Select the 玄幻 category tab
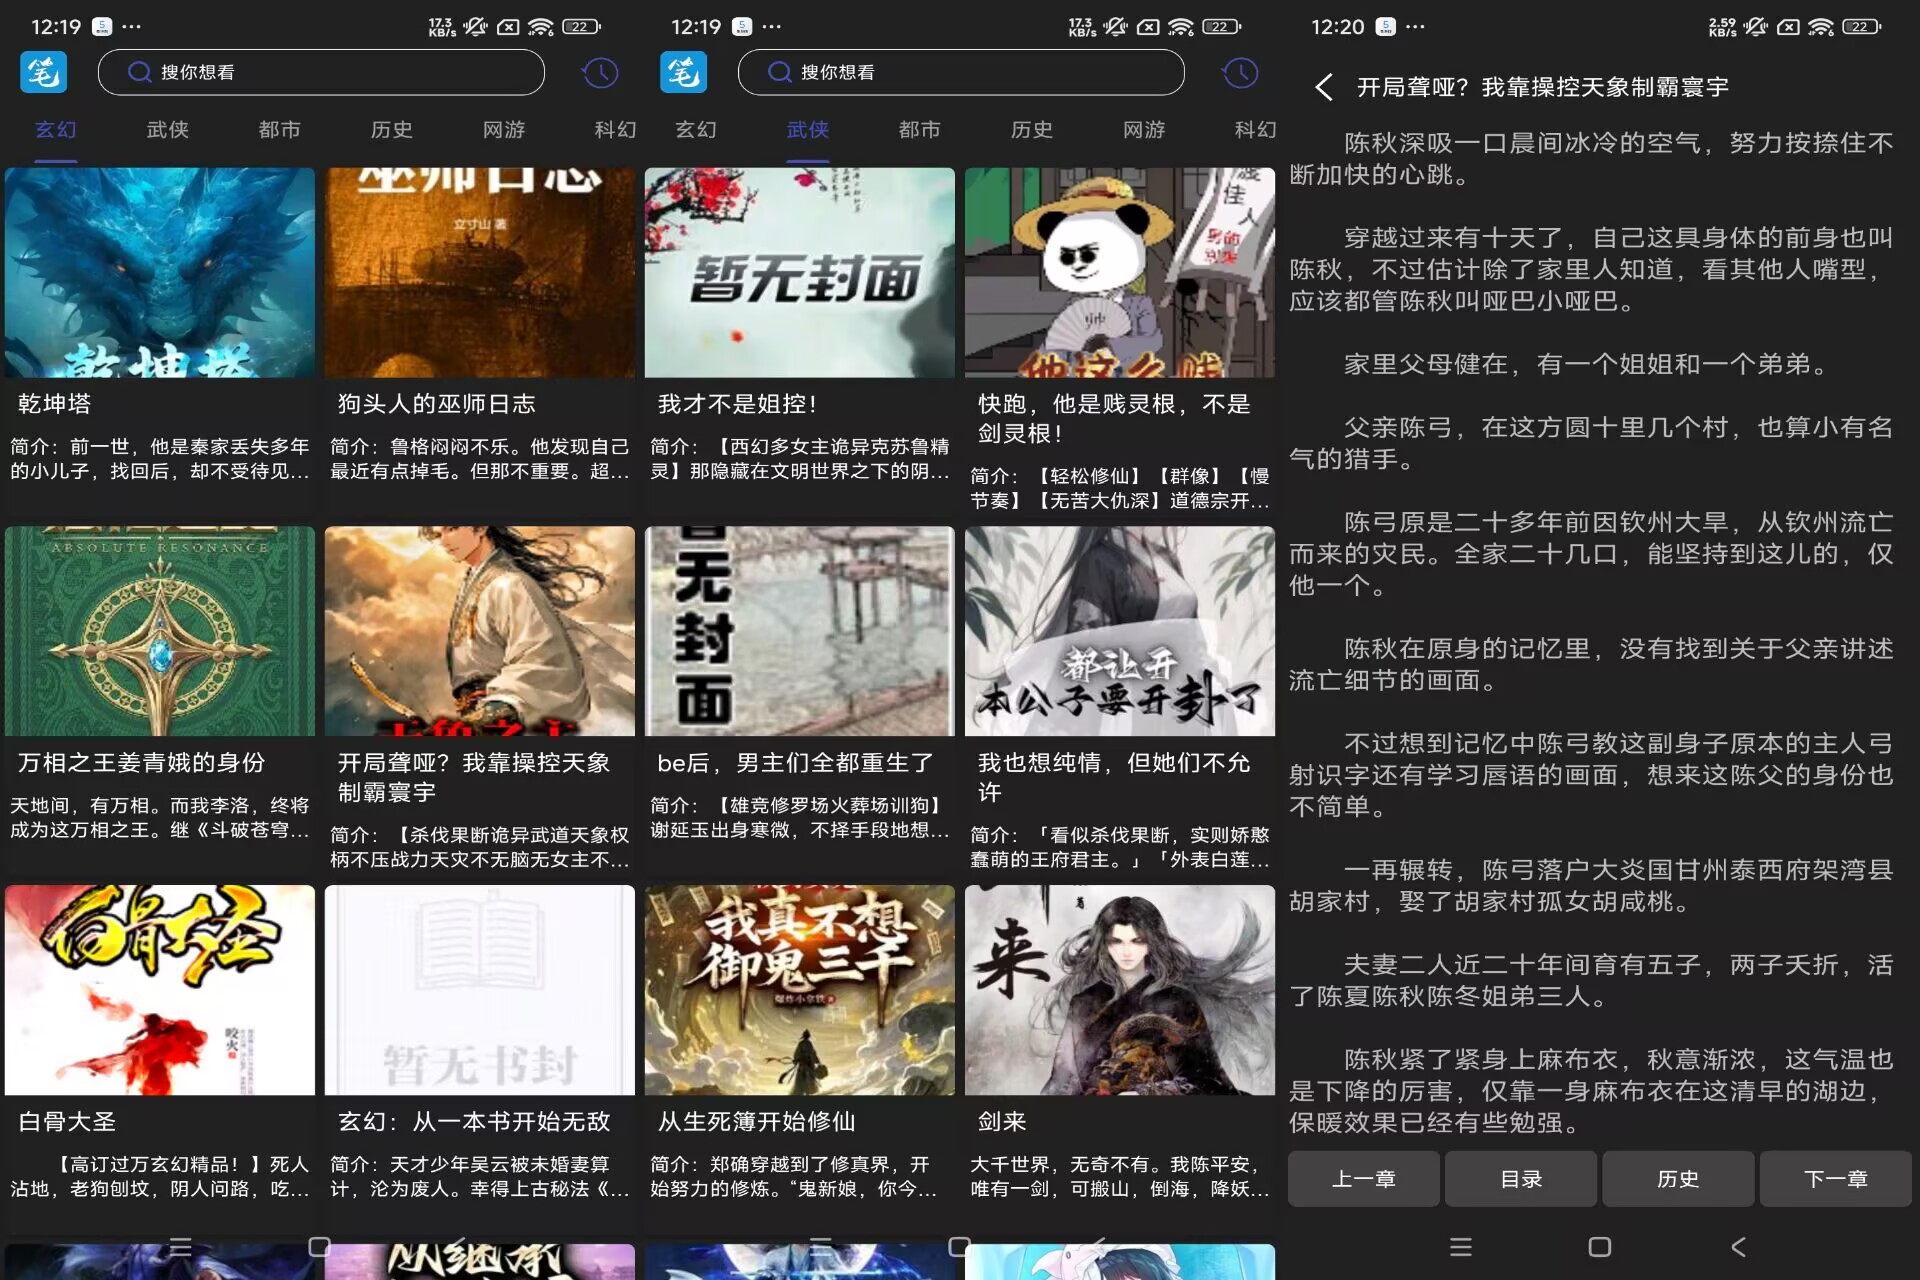 (x=55, y=130)
